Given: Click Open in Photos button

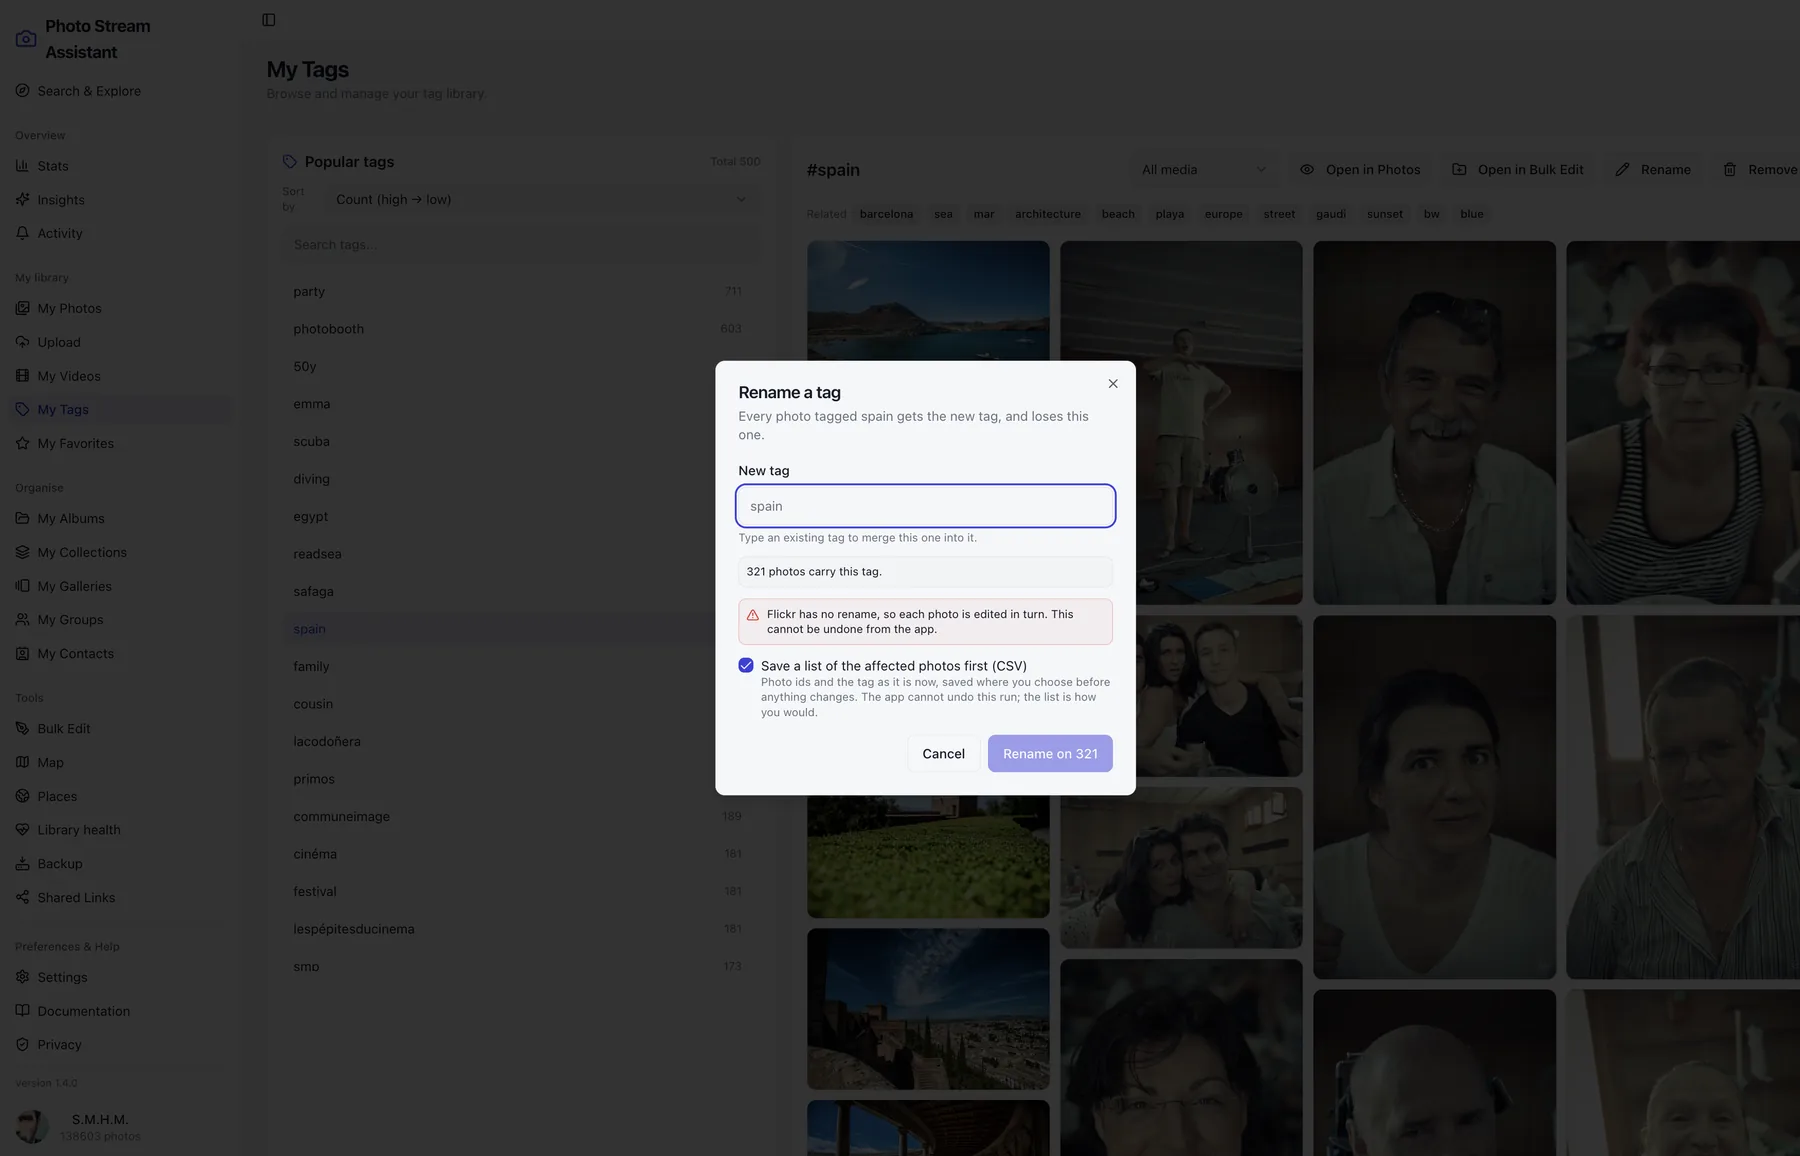Looking at the screenshot, I should [1360, 170].
